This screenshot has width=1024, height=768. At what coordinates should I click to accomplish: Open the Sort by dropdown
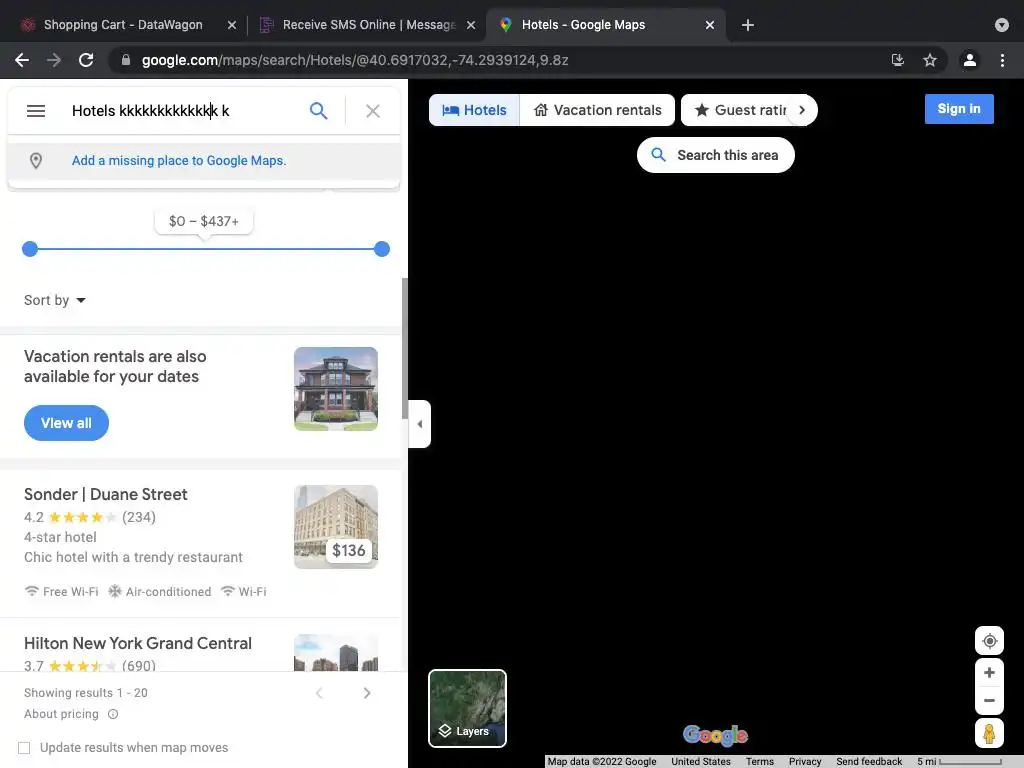(55, 300)
